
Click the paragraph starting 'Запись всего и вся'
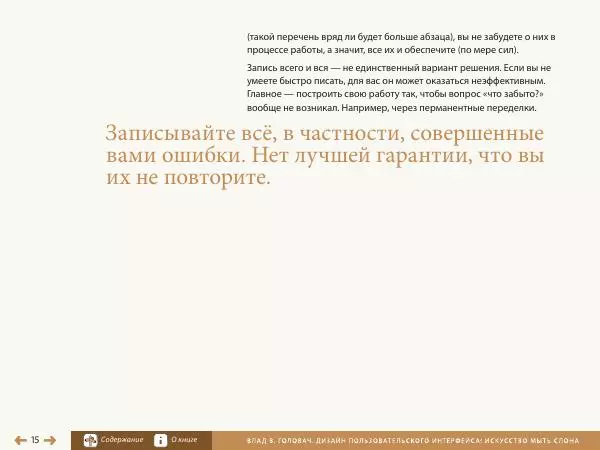pos(399,88)
